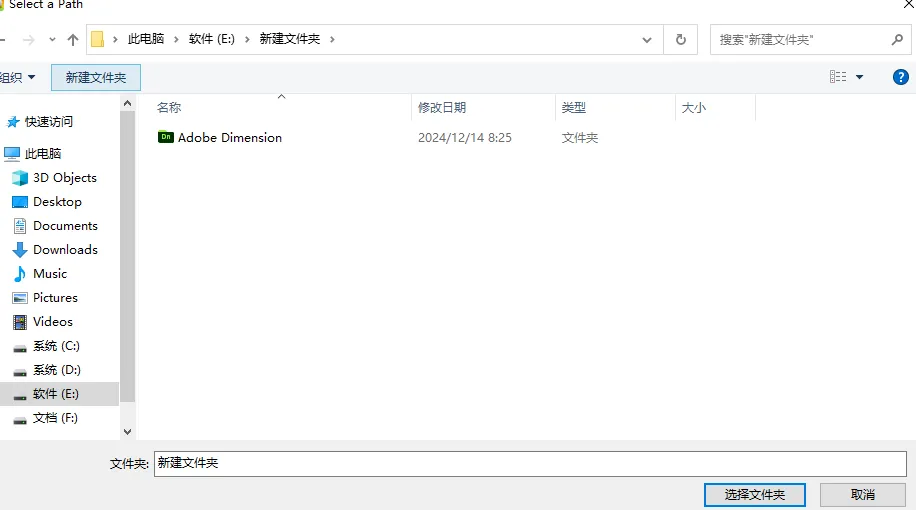Open the 组织 menu

coord(18,77)
